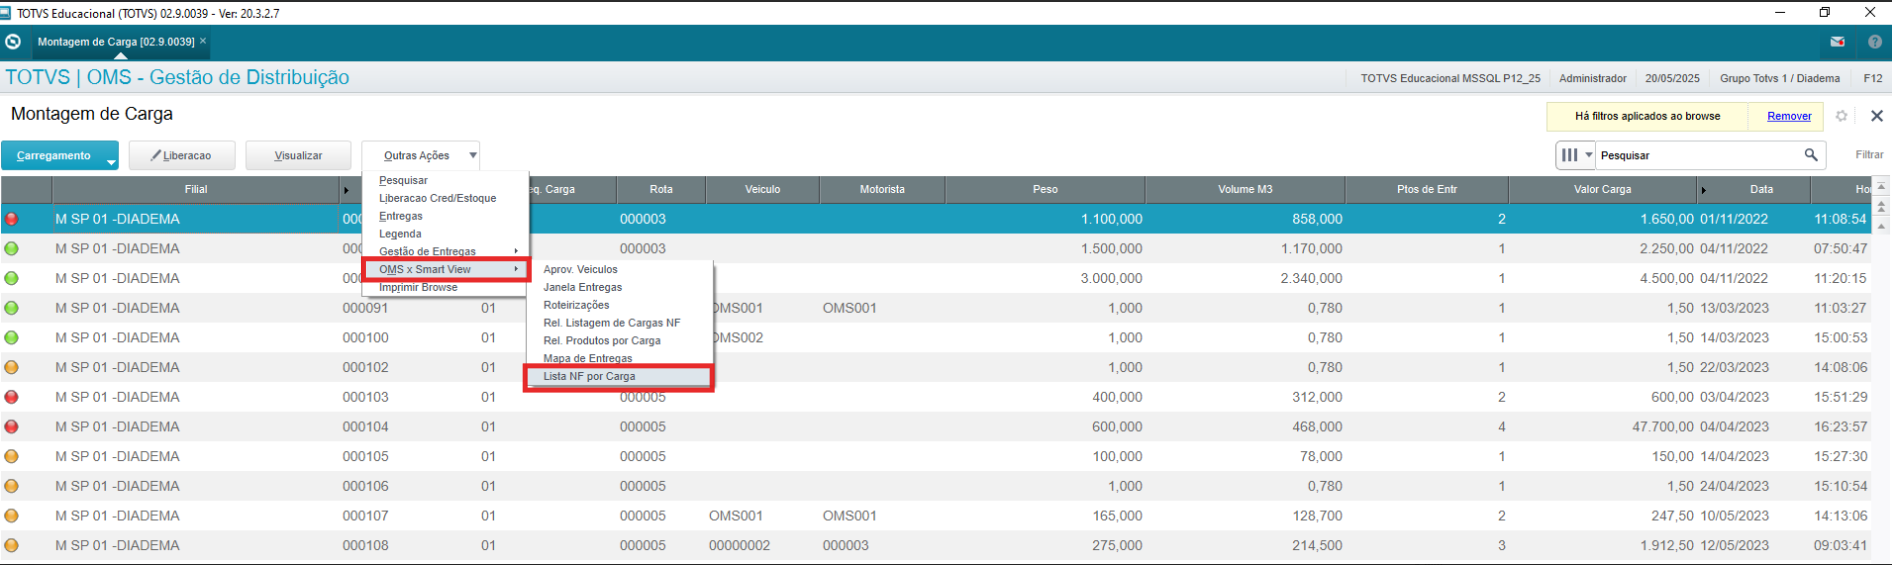Click the Liberacao button
This screenshot has width=1892, height=565.
(182, 155)
